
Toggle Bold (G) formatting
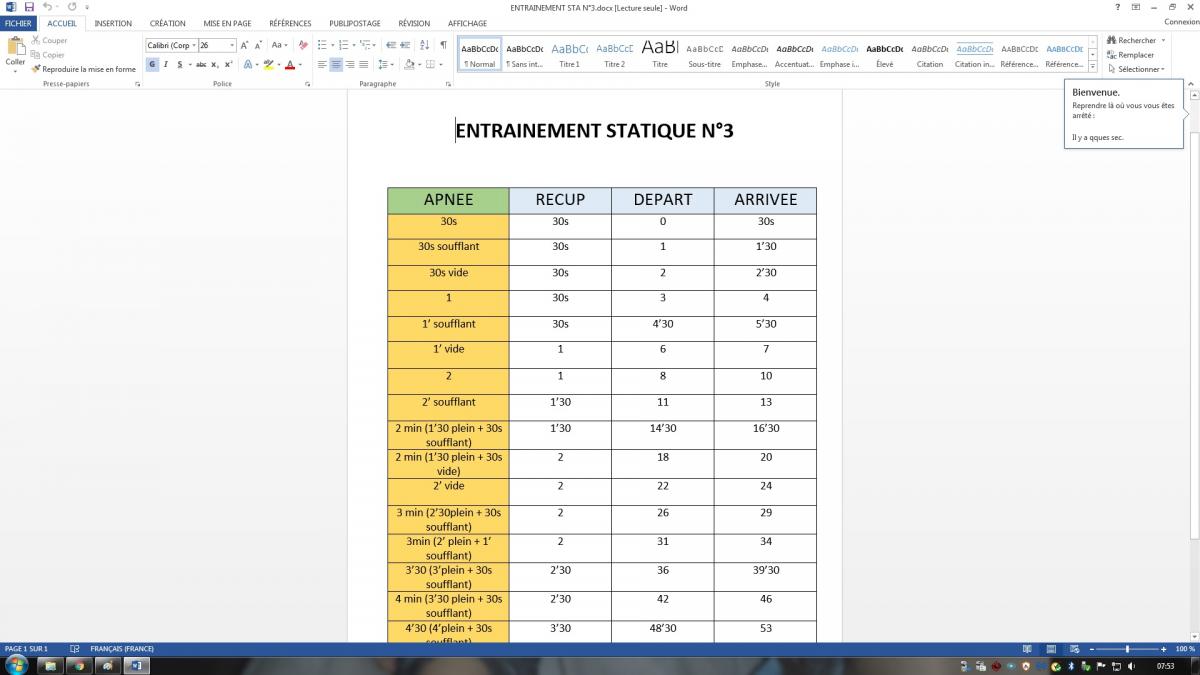click(152, 64)
